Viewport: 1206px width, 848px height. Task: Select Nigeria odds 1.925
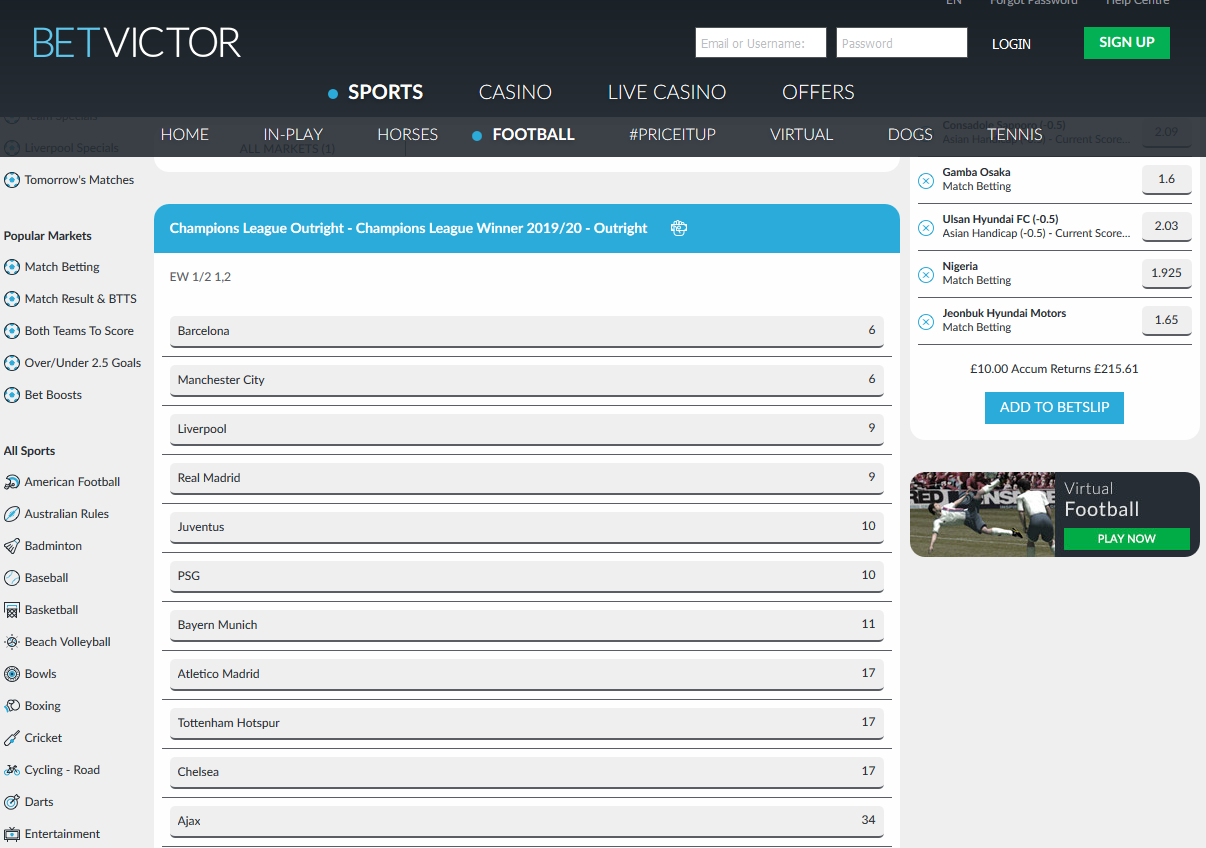point(1166,273)
